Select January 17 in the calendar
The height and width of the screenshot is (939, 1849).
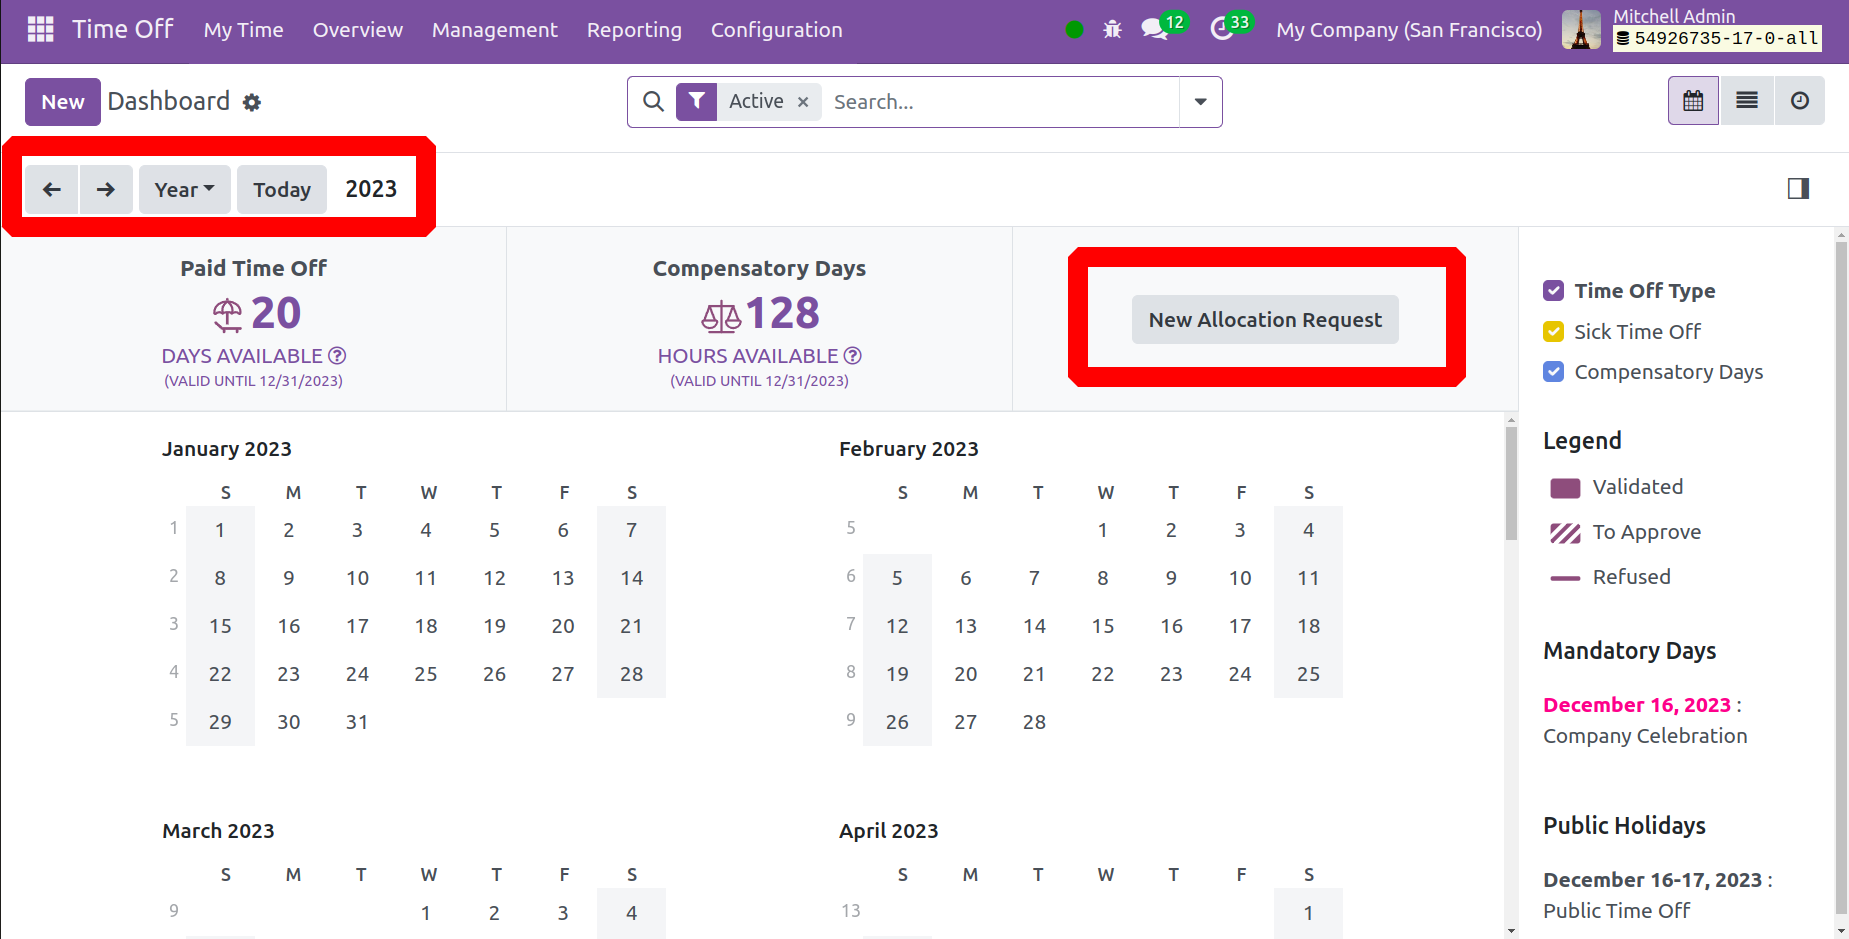[x=357, y=626]
